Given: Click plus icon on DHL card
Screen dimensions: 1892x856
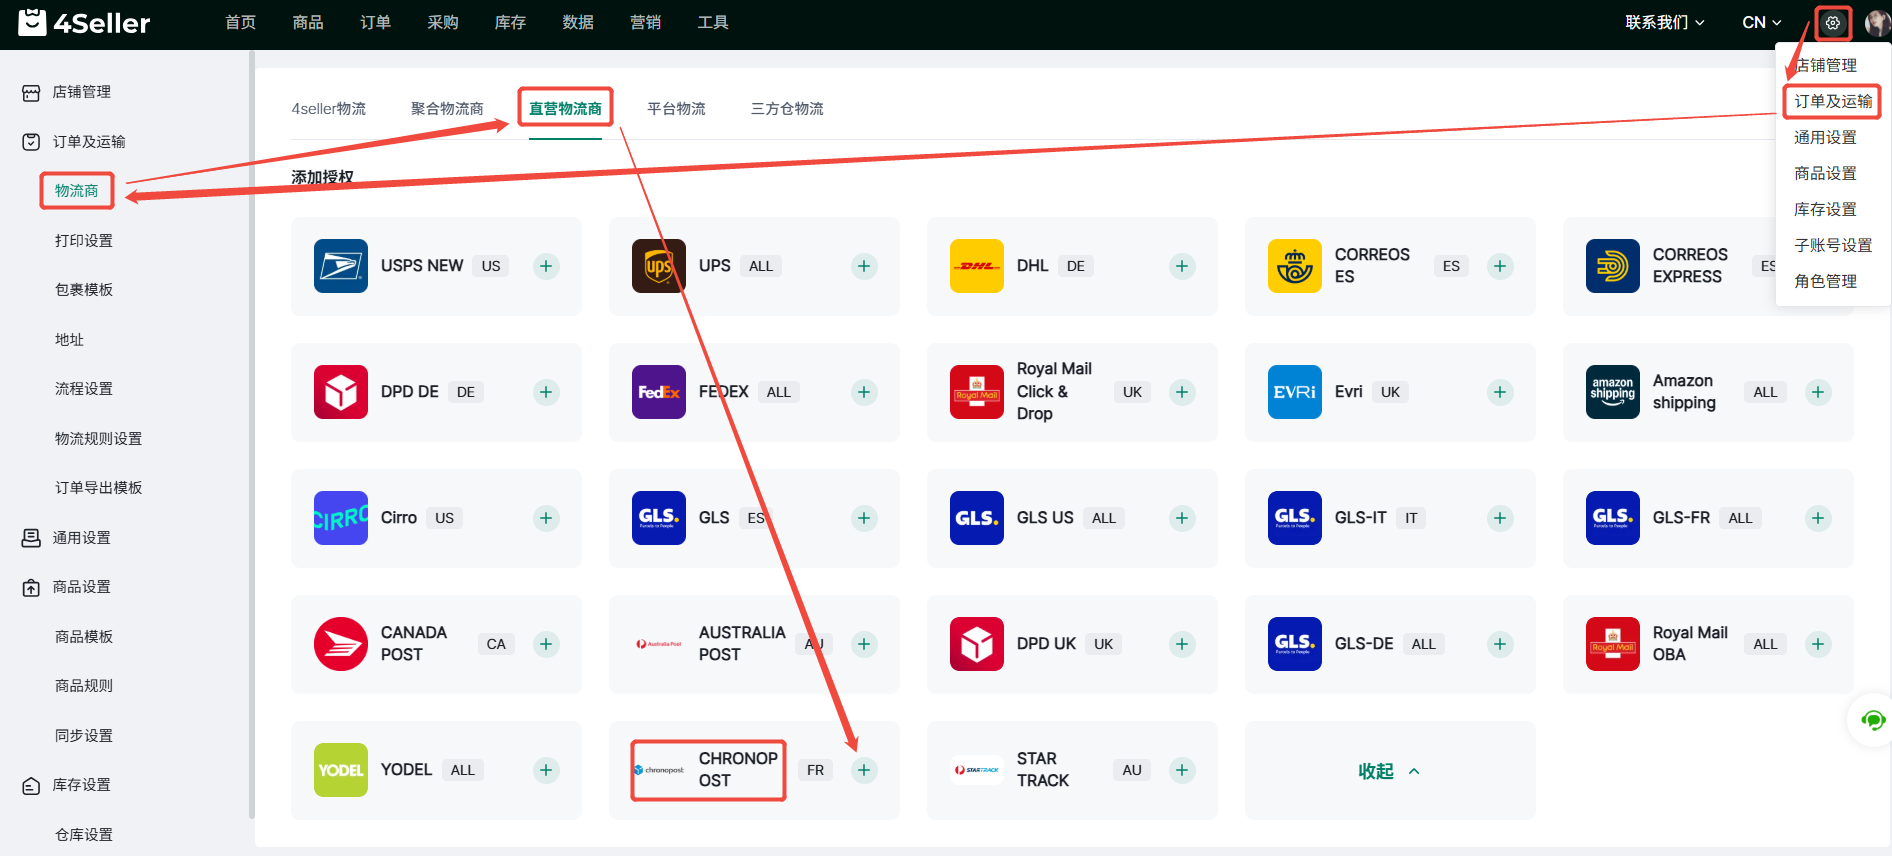Looking at the screenshot, I should point(1182,266).
